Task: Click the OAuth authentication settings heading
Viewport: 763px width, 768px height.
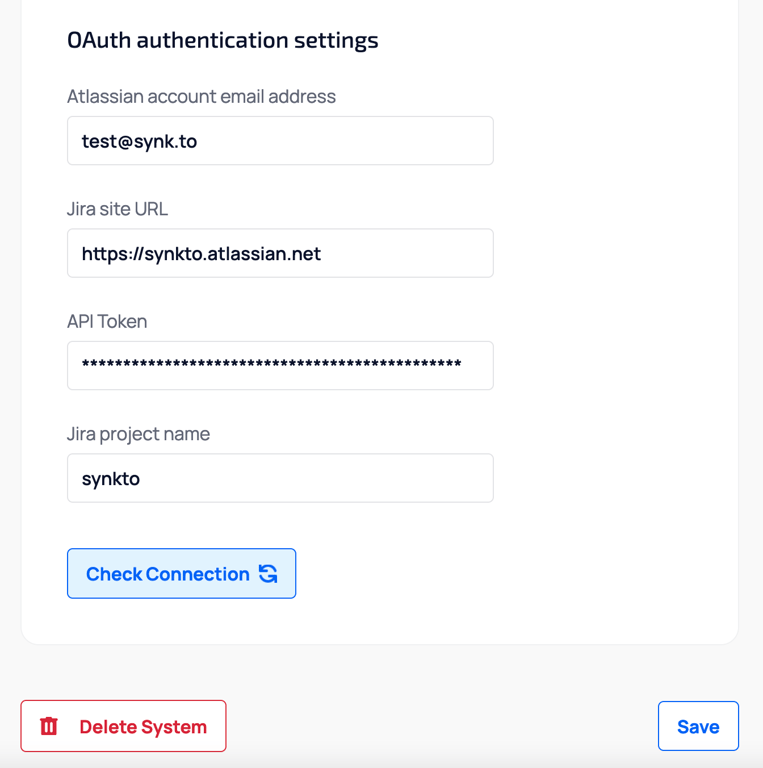Action: coord(222,40)
